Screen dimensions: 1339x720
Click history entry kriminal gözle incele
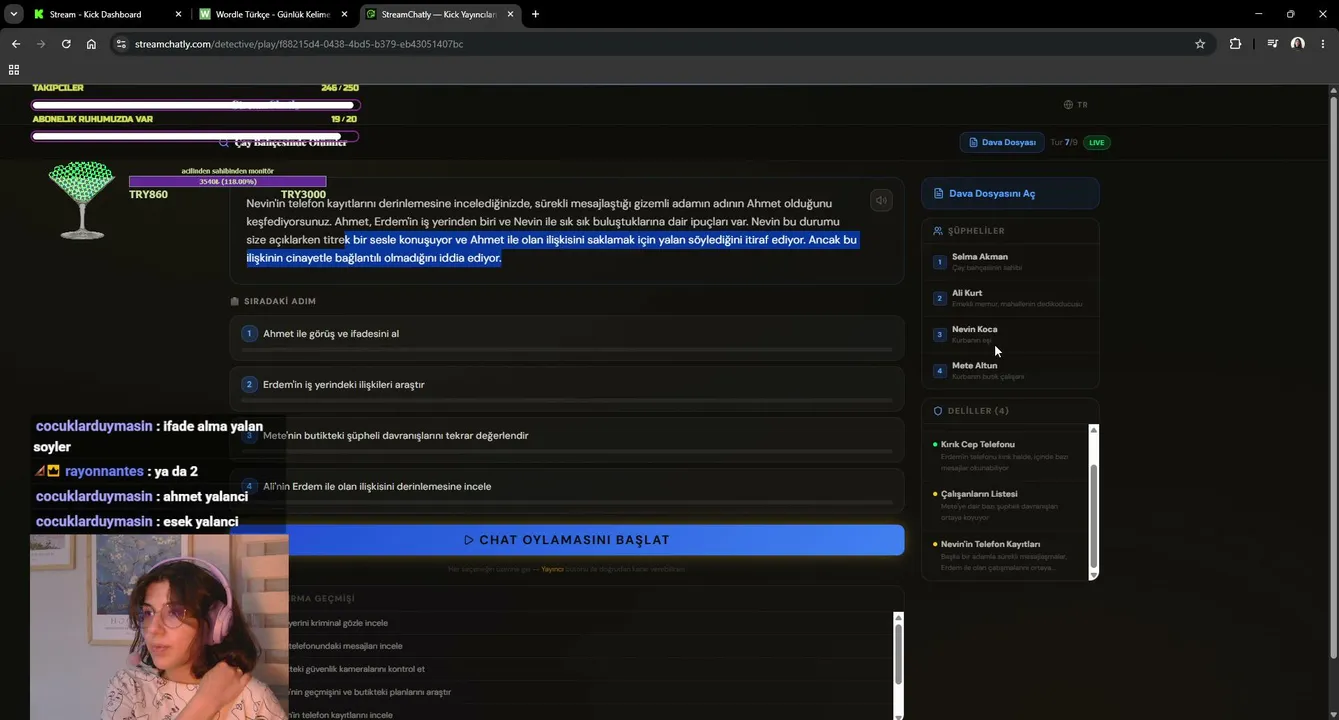338,623
